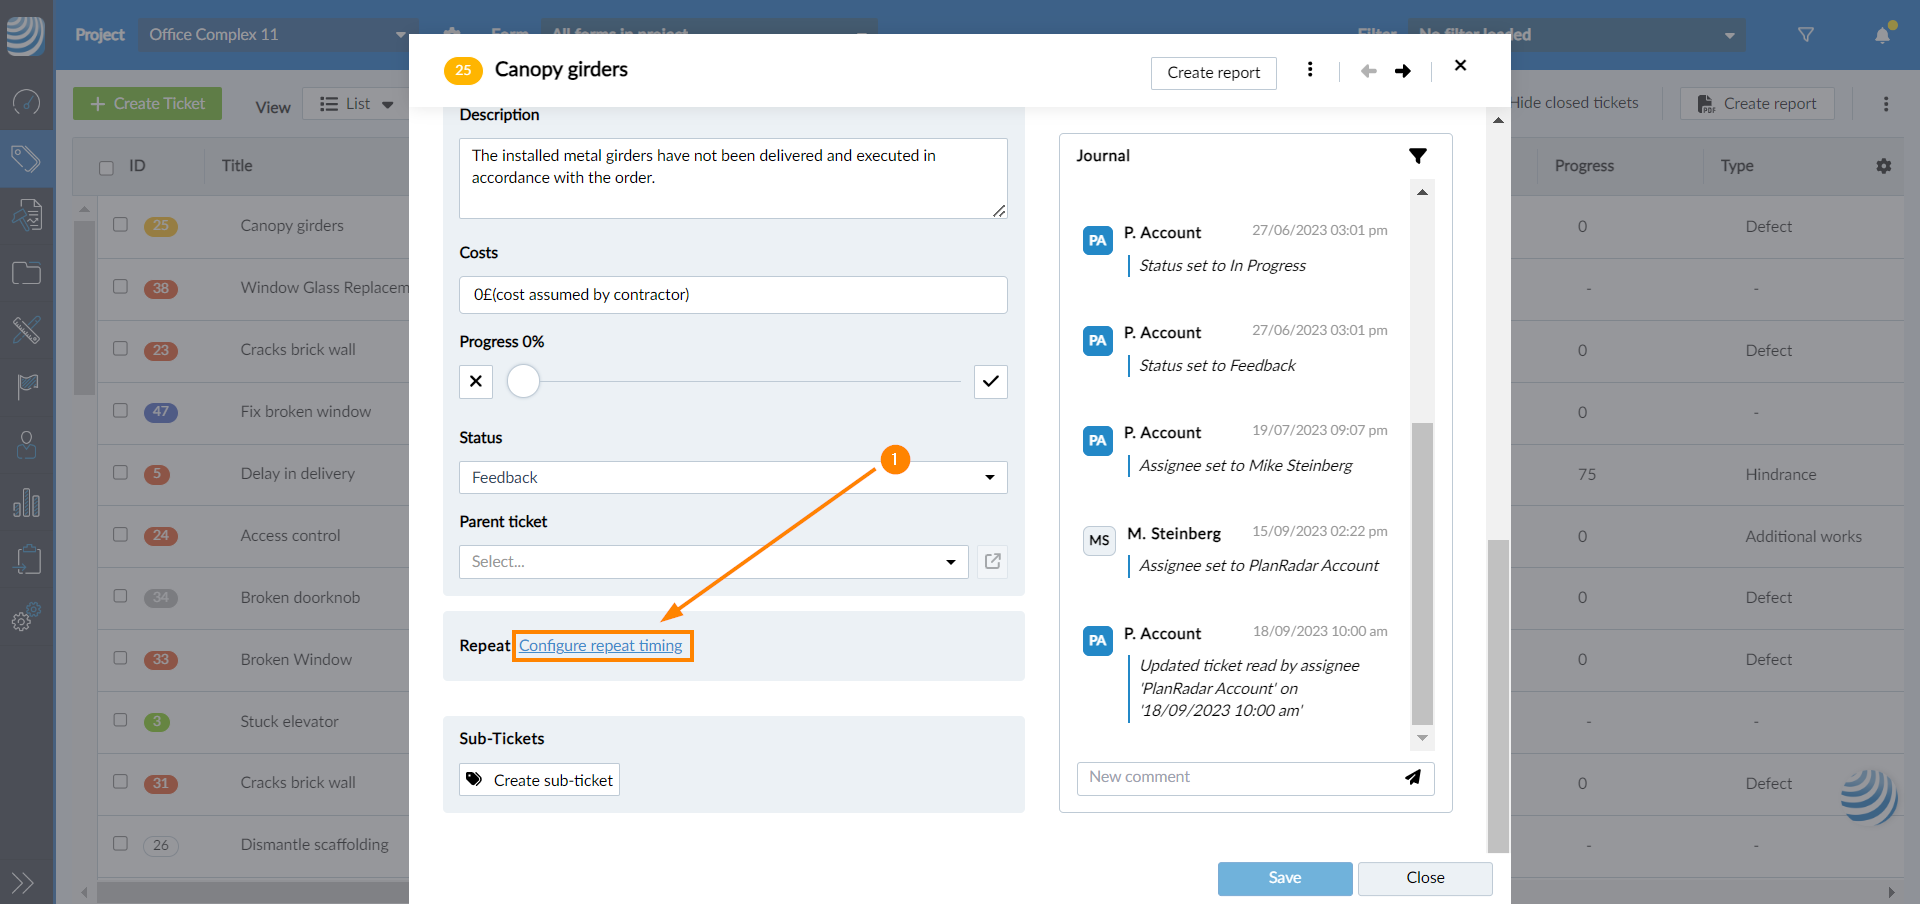Expand the Parent ticket Select dropdown
1920x904 pixels.
tap(713, 562)
